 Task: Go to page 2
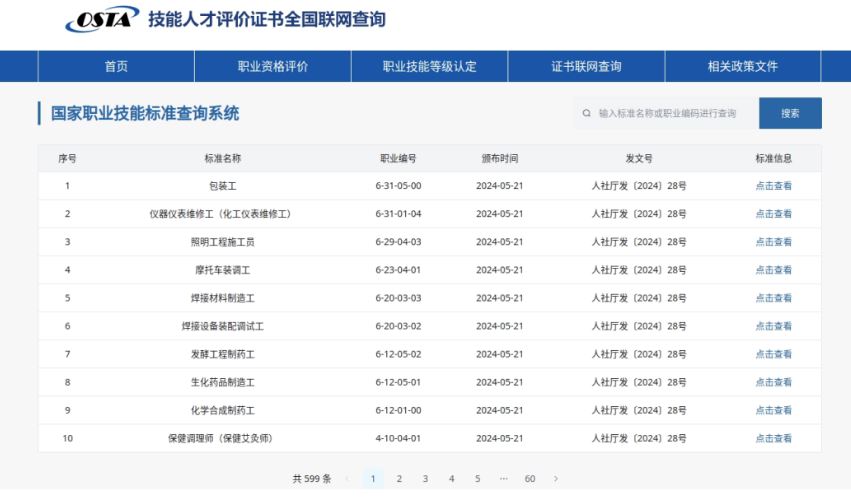click(x=399, y=478)
